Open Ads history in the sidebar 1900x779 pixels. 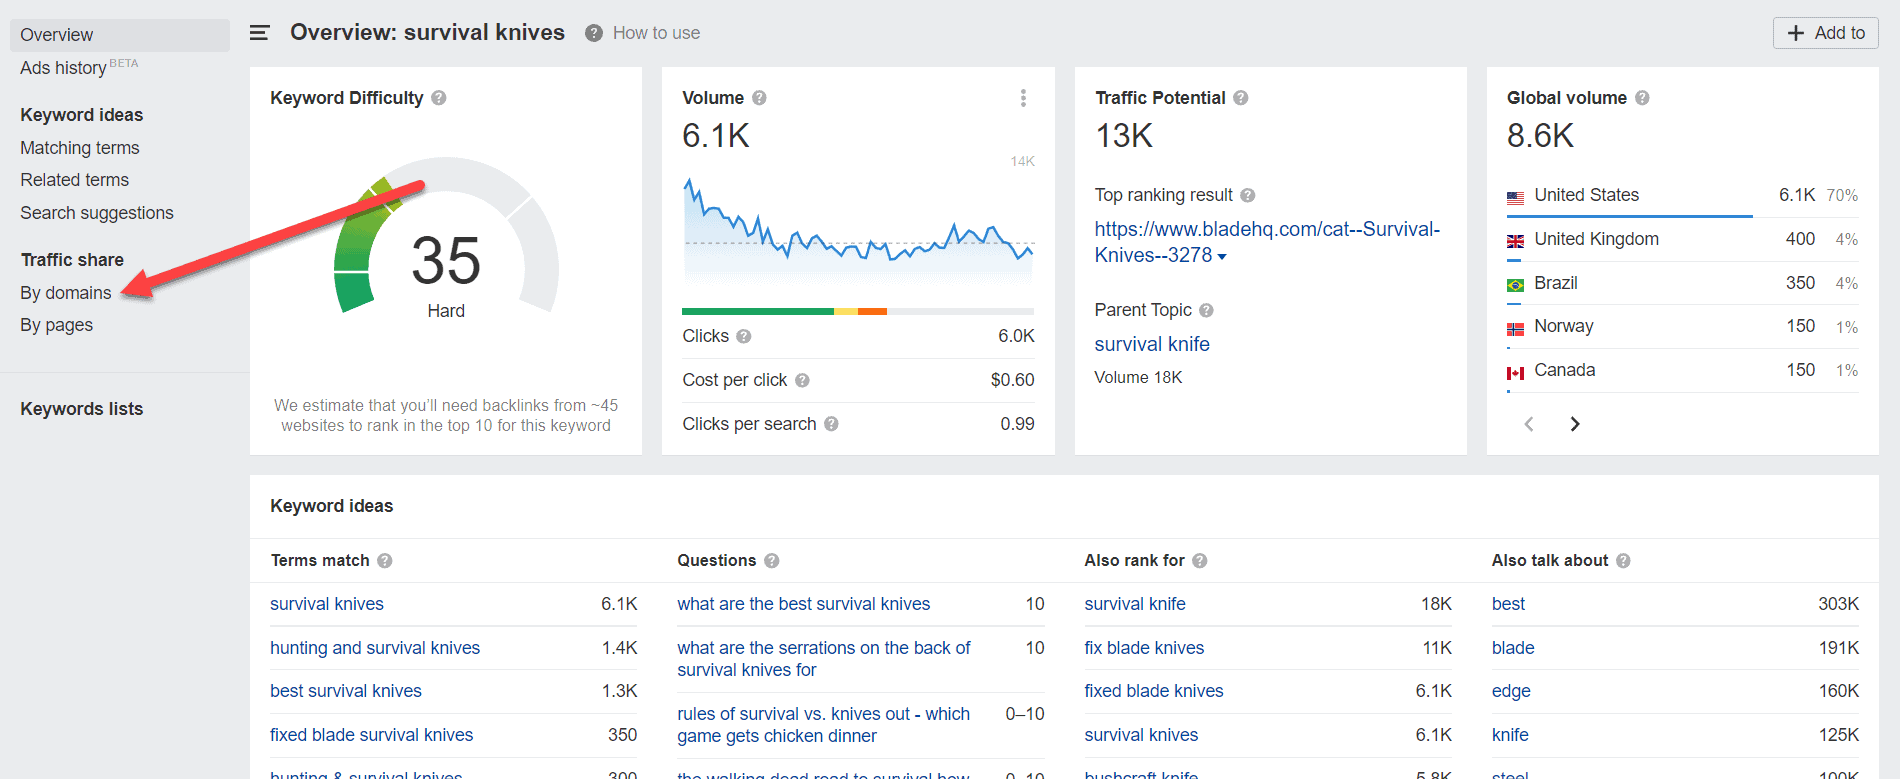click(x=63, y=68)
